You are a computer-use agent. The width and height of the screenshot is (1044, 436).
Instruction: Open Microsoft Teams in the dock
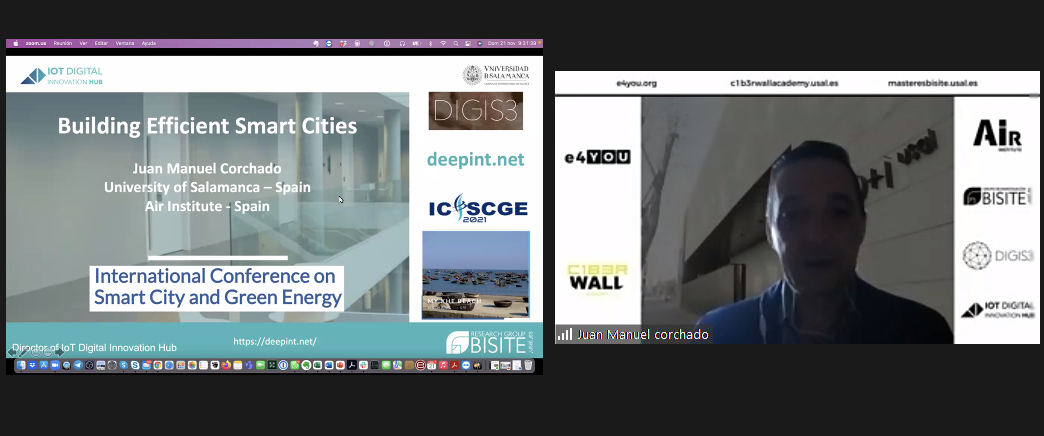coord(249,365)
